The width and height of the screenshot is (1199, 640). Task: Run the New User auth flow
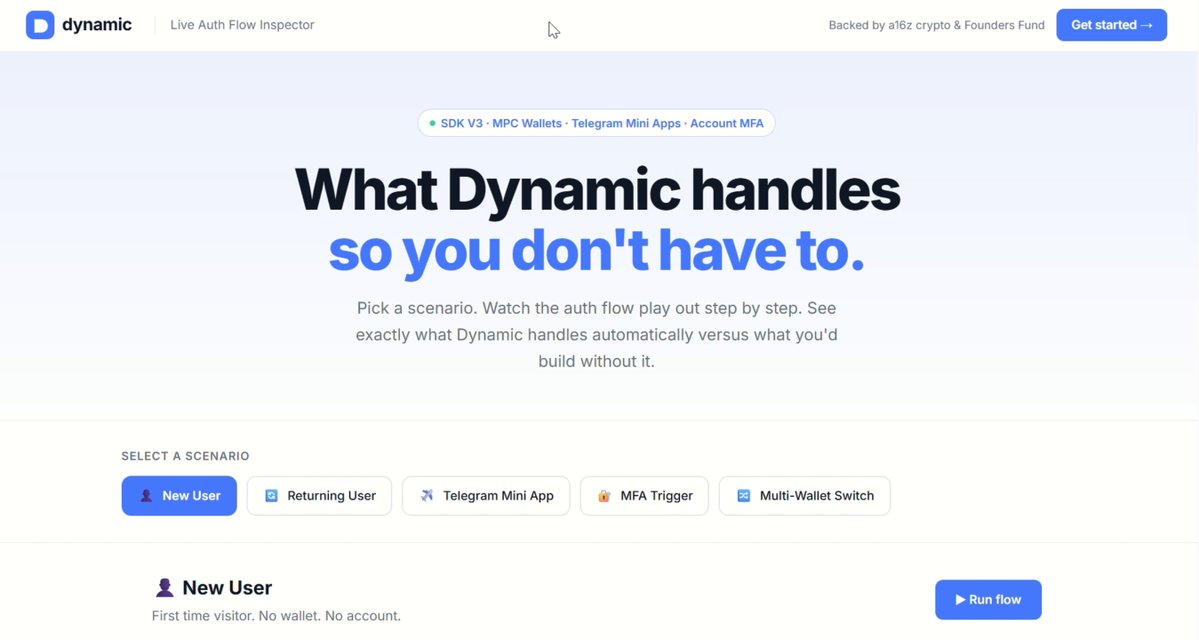988,599
